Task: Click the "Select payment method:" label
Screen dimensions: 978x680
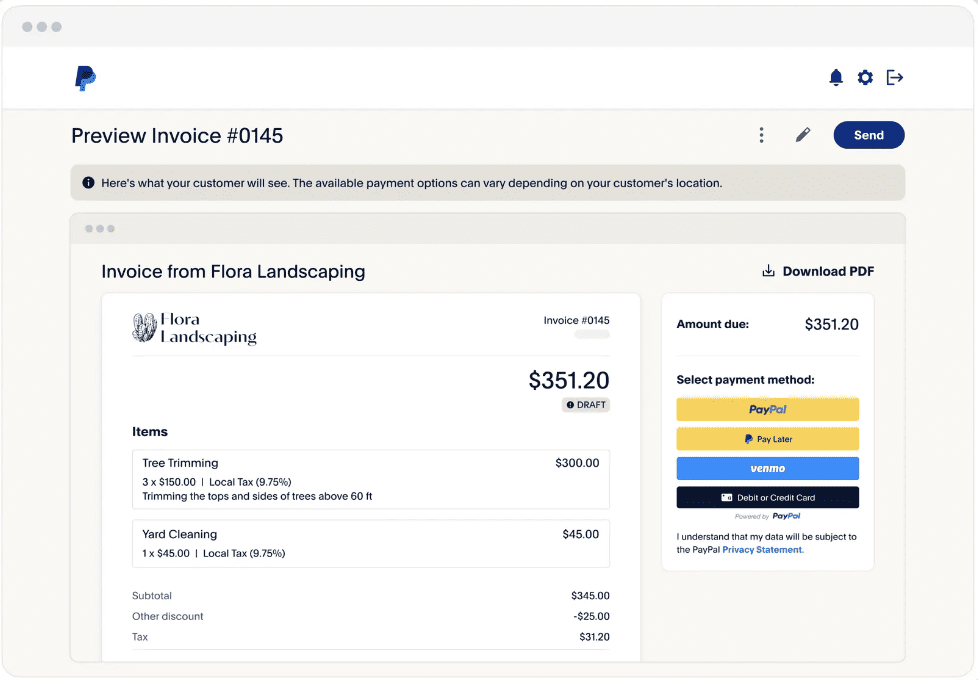Action: coord(745,380)
